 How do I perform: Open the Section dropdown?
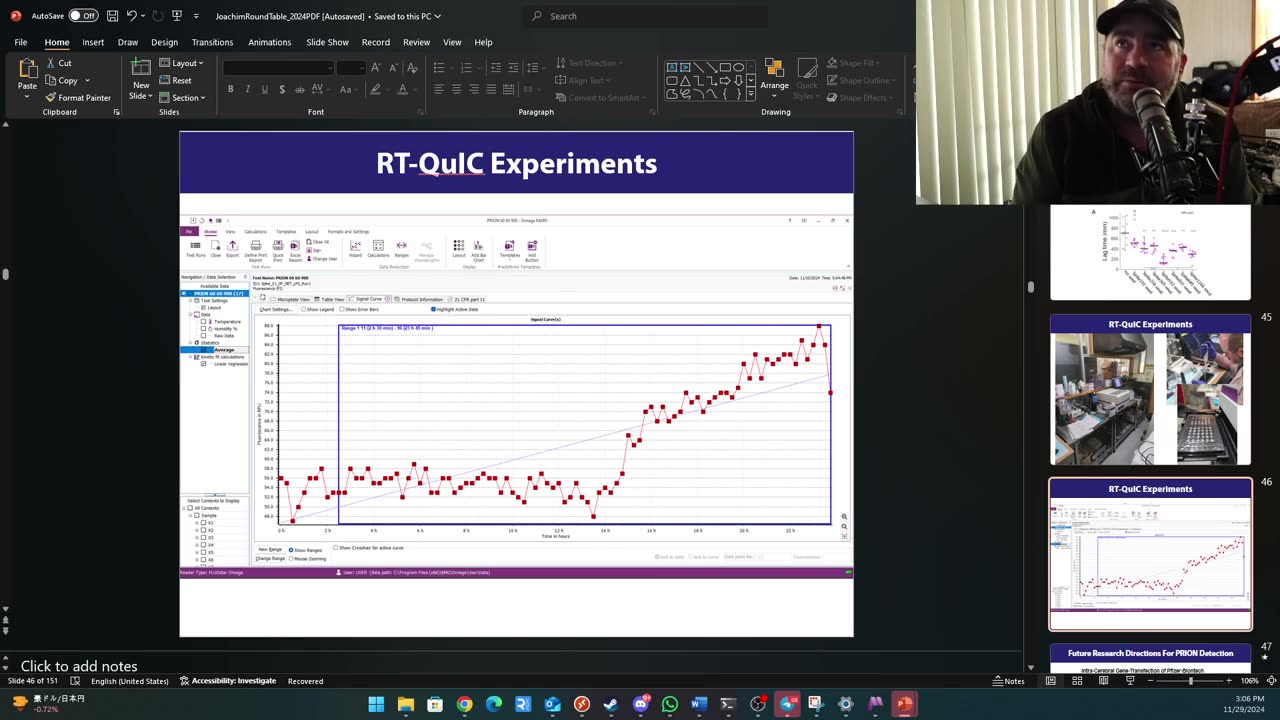[182, 98]
